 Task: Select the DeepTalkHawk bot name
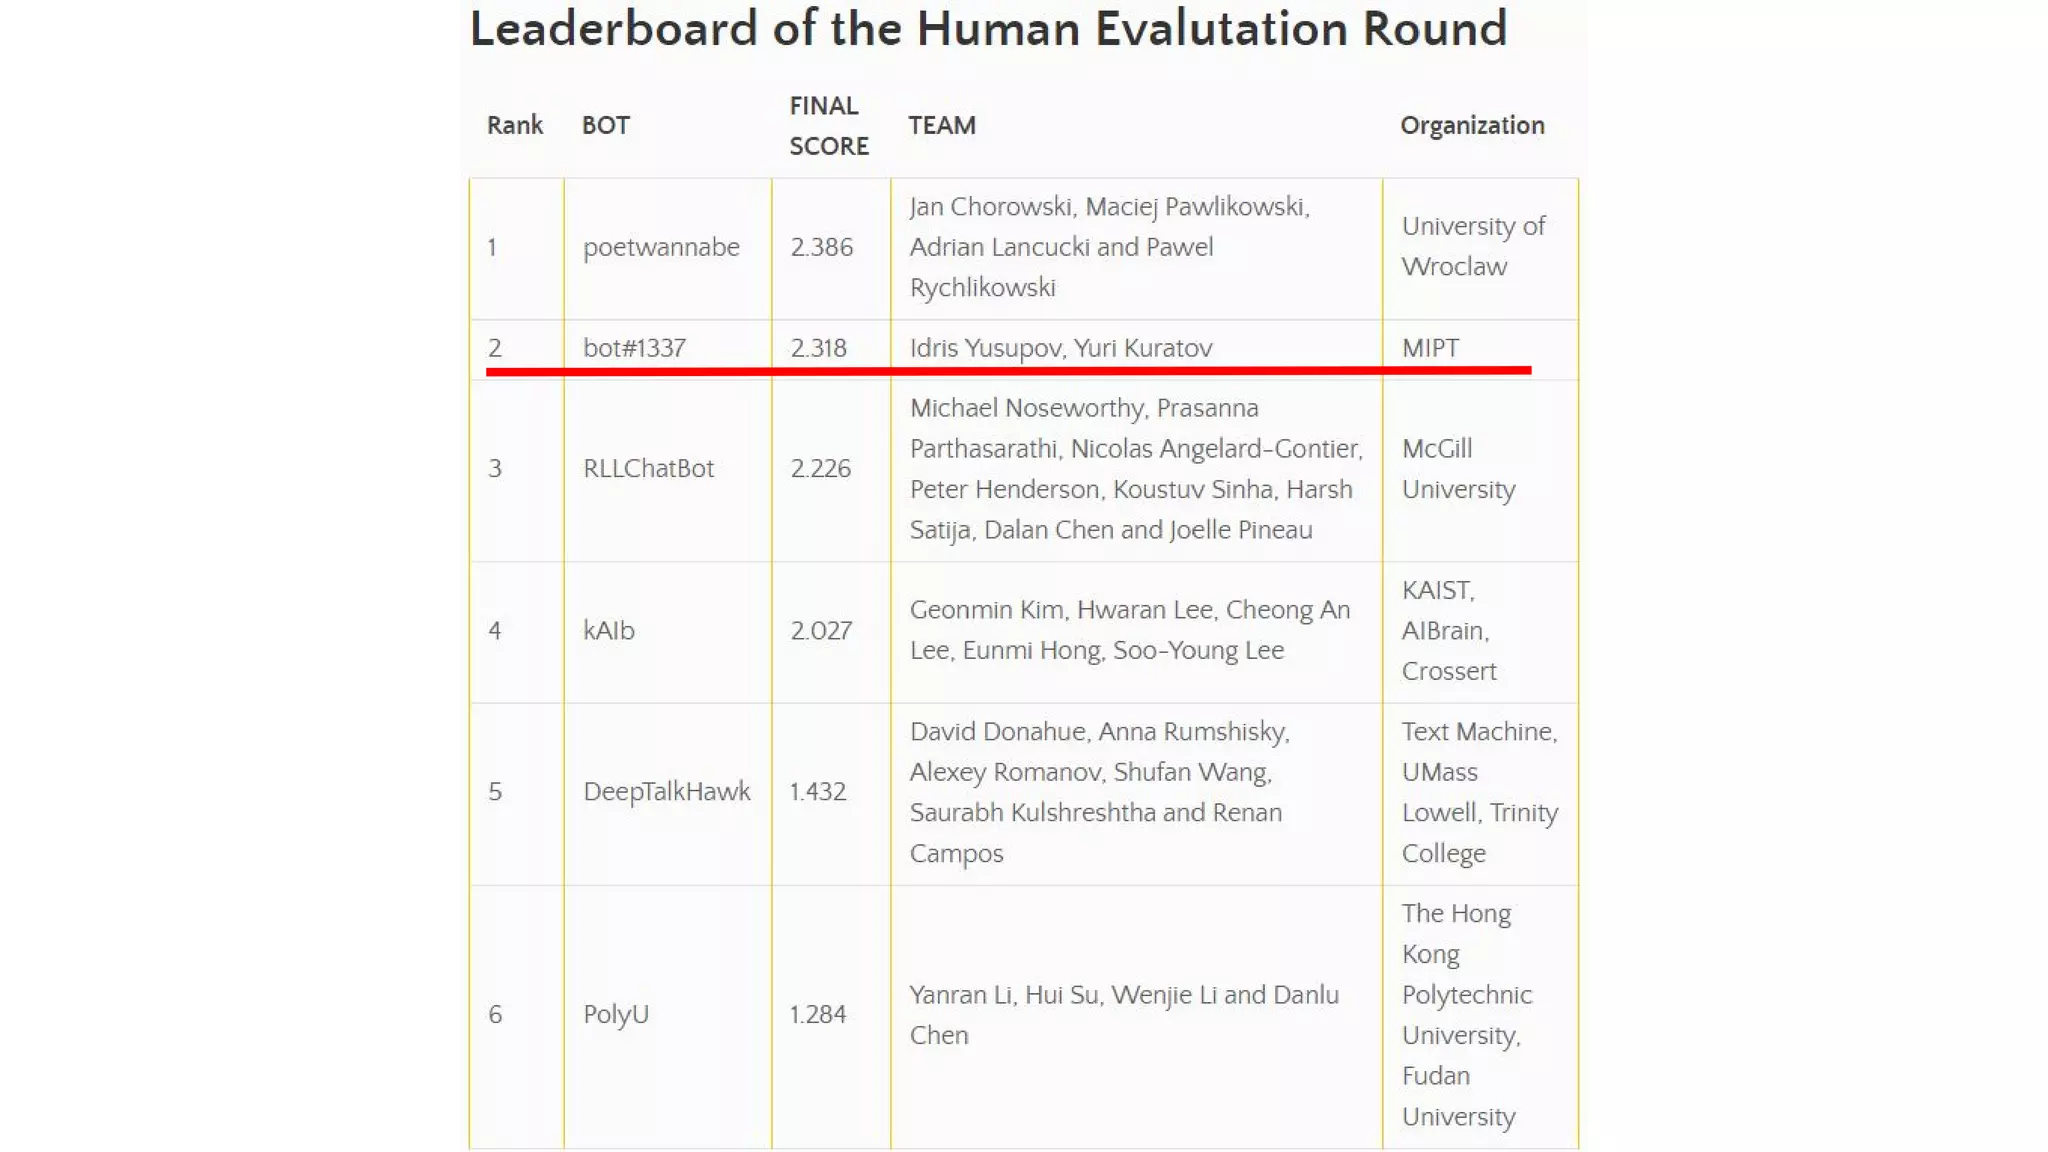pos(666,791)
